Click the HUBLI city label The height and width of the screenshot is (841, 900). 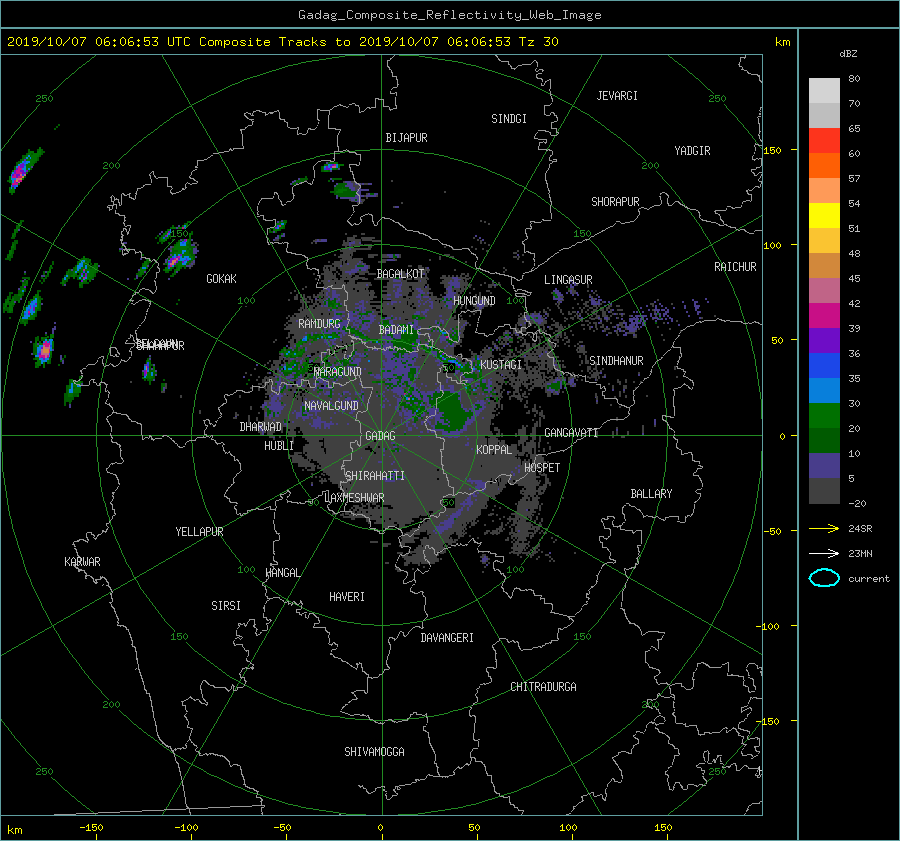click(x=279, y=446)
